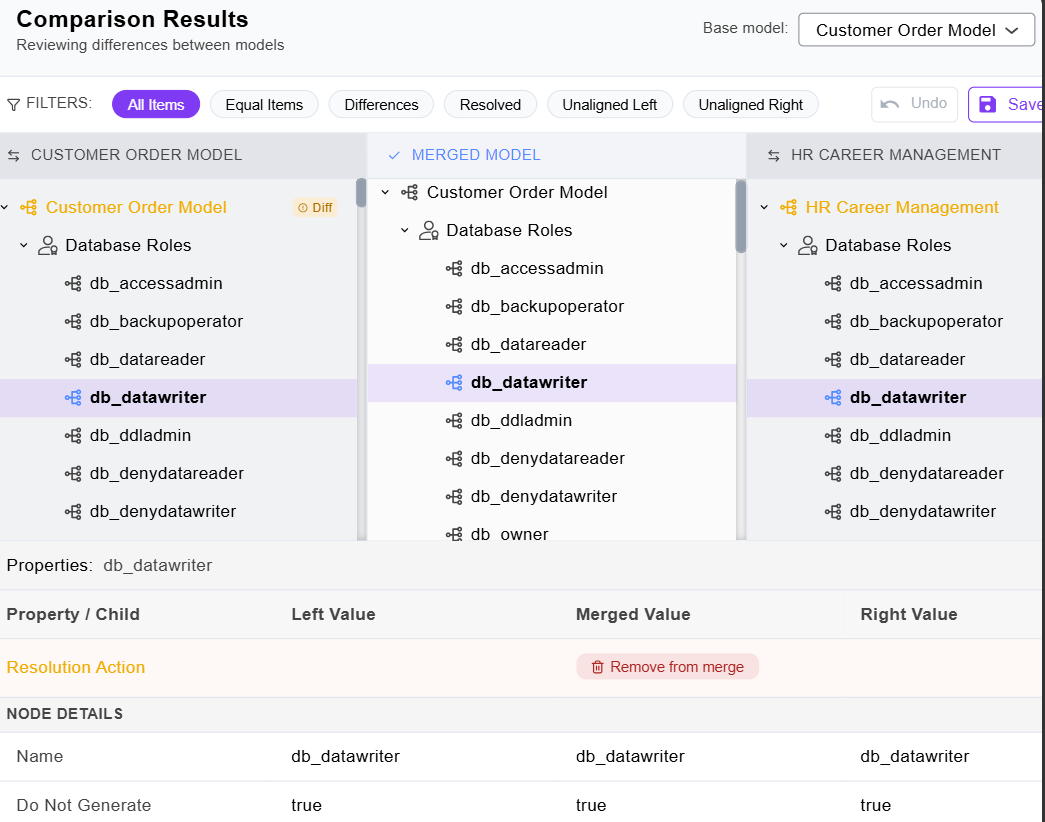Click db_datareader icon in left panel

pyautogui.click(x=73, y=359)
